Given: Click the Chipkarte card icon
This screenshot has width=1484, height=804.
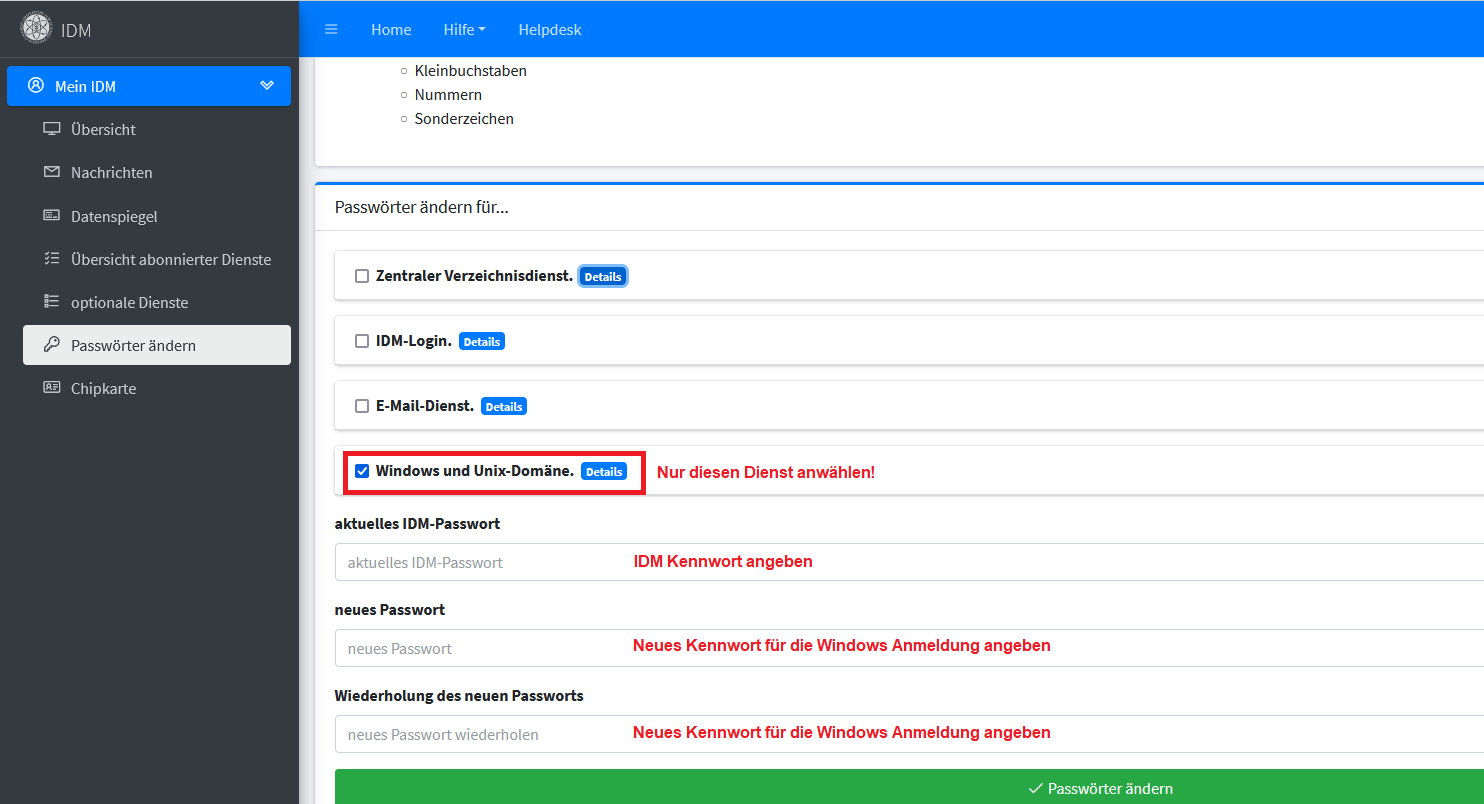Looking at the screenshot, I should pos(52,388).
